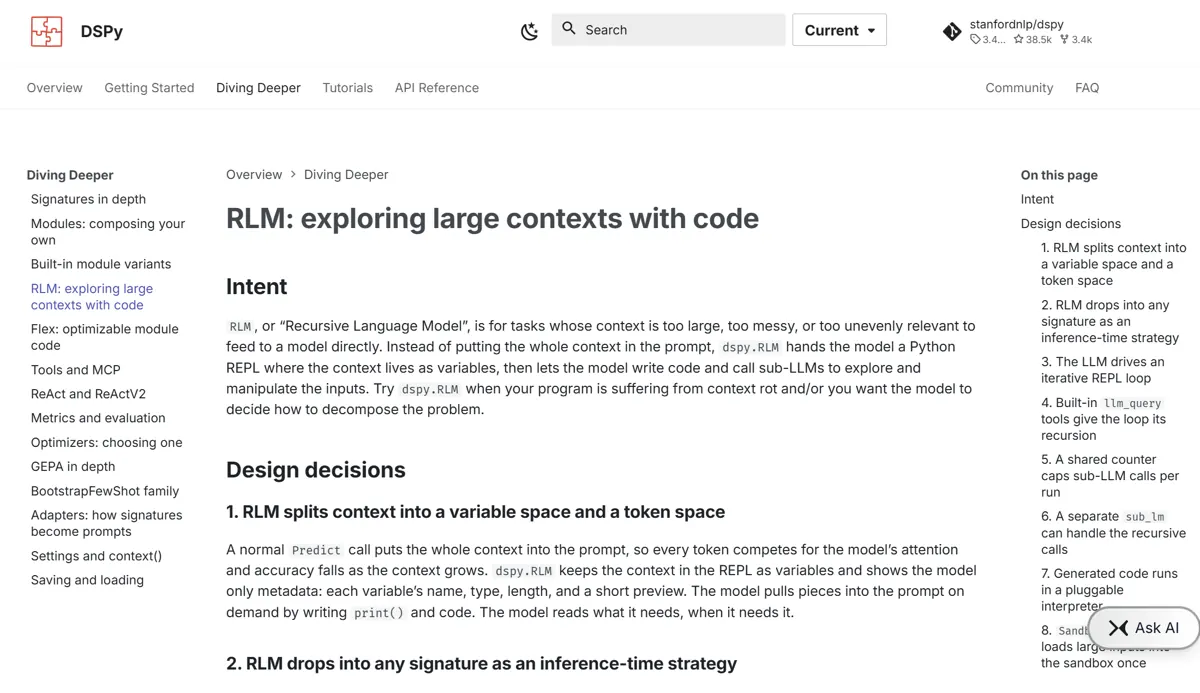The image size is (1200, 693).
Task: Click the Design decisions section heading
Action: click(316, 470)
